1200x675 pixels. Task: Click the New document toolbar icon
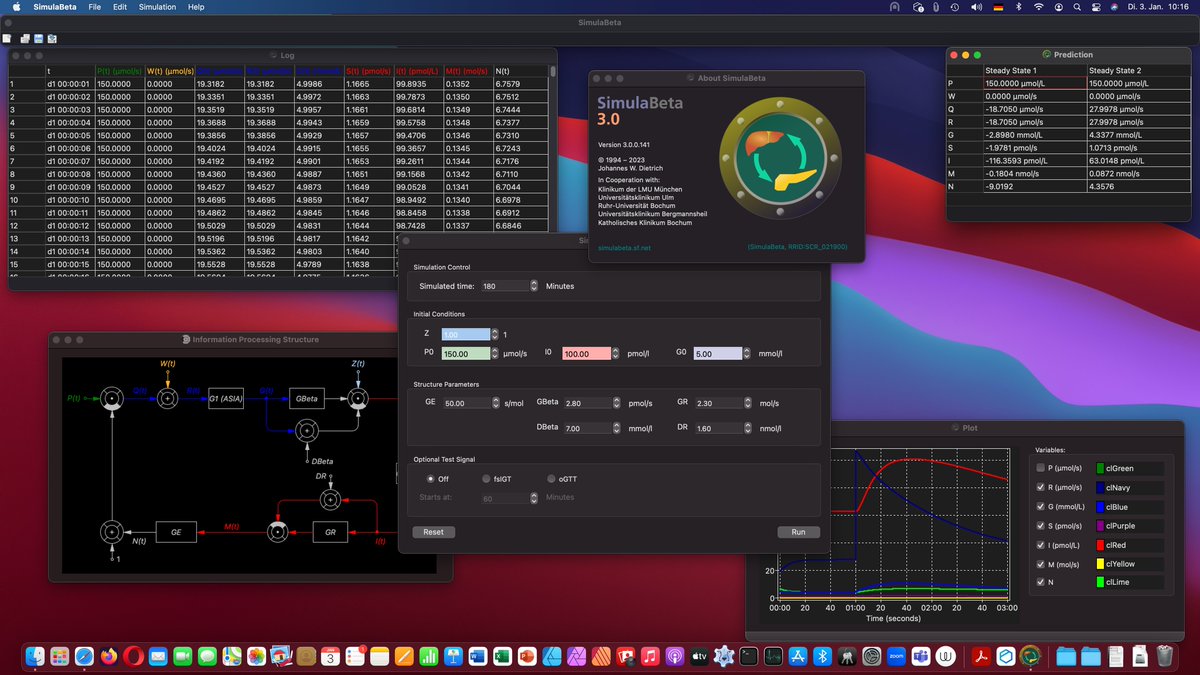coord(7,38)
